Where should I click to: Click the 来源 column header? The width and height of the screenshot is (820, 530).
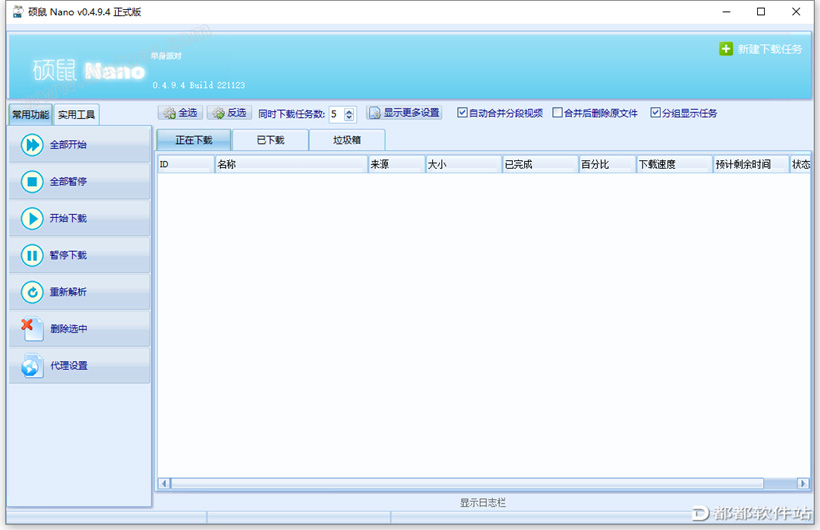click(x=396, y=164)
